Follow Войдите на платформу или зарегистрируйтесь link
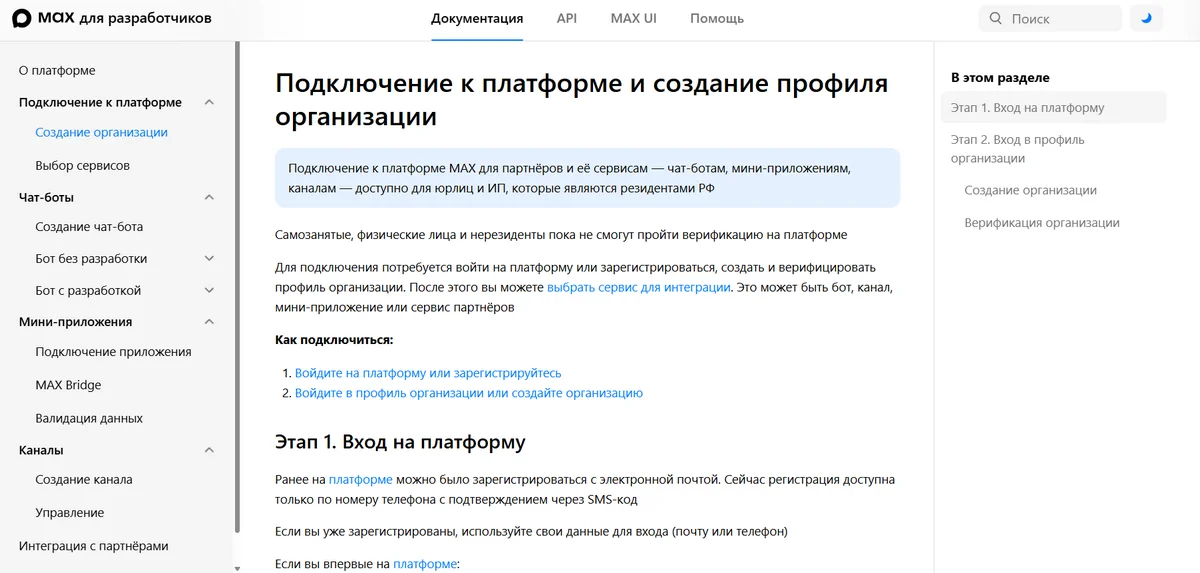This screenshot has width=1200, height=573. click(x=428, y=373)
